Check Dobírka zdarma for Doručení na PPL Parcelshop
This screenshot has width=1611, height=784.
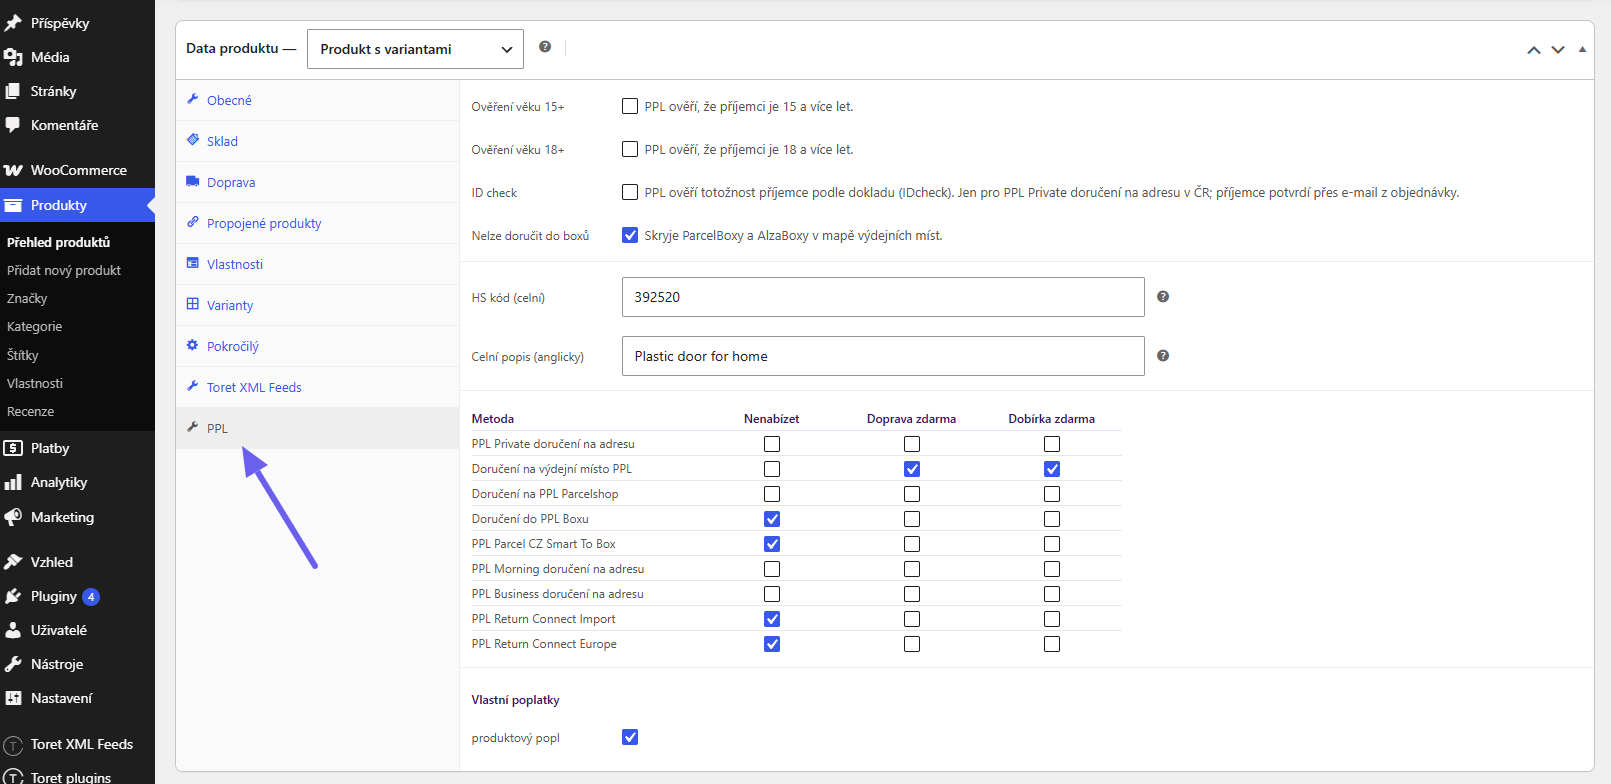click(1052, 494)
